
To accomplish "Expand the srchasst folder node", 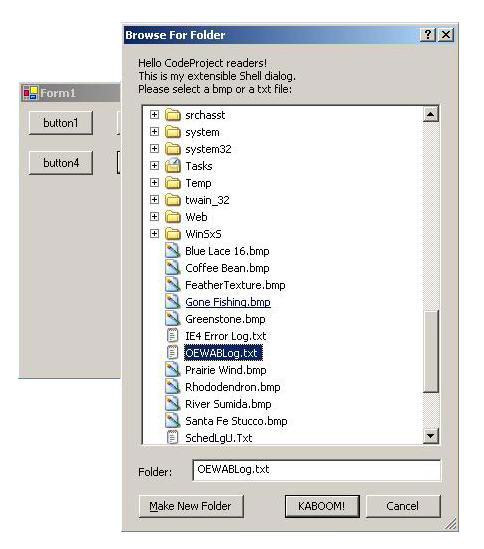I will (x=154, y=114).
